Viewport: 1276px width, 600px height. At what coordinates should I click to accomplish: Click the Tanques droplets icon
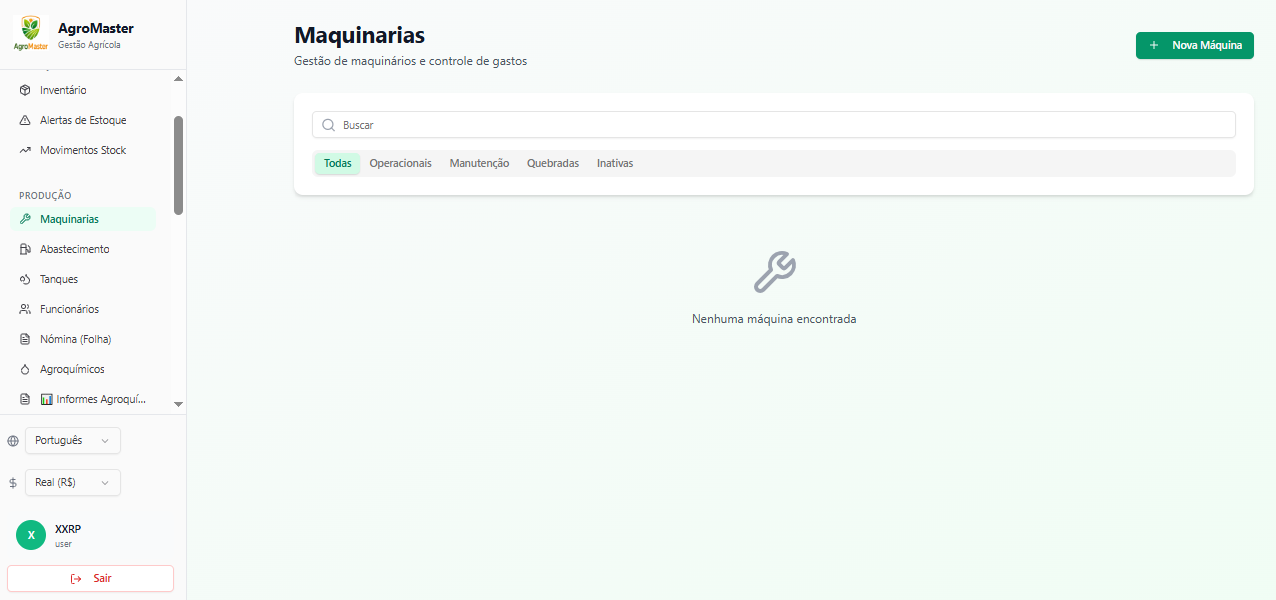tap(25, 279)
